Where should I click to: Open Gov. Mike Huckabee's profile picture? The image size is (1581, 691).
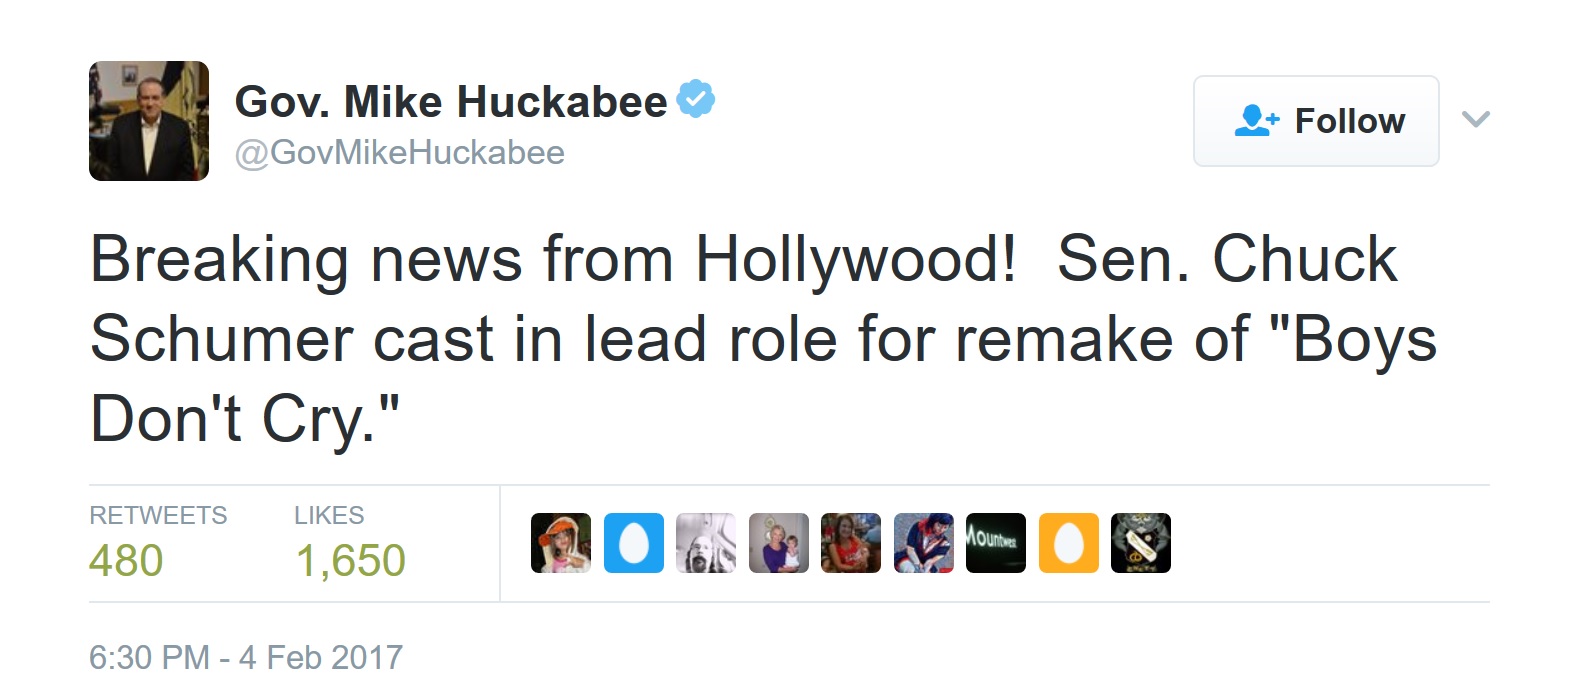[x=149, y=121]
